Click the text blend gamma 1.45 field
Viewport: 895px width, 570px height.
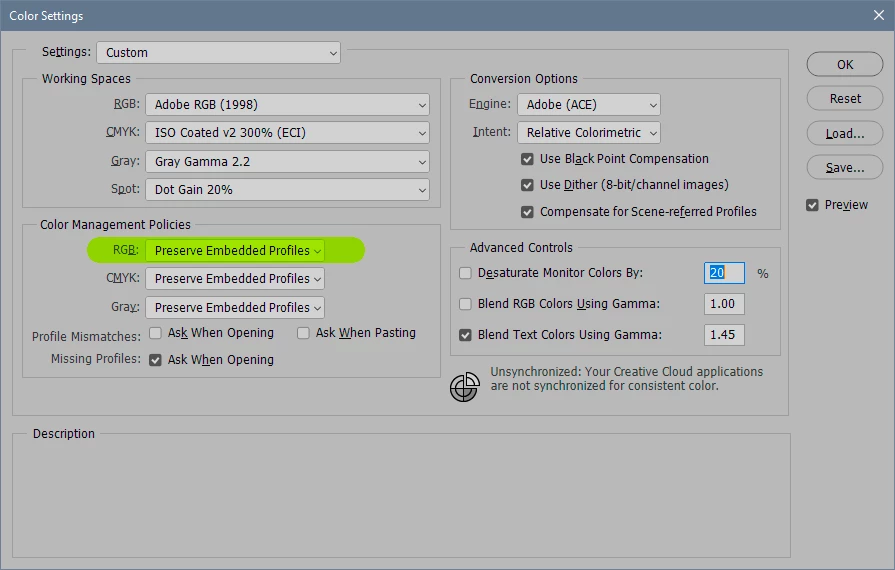tap(724, 334)
